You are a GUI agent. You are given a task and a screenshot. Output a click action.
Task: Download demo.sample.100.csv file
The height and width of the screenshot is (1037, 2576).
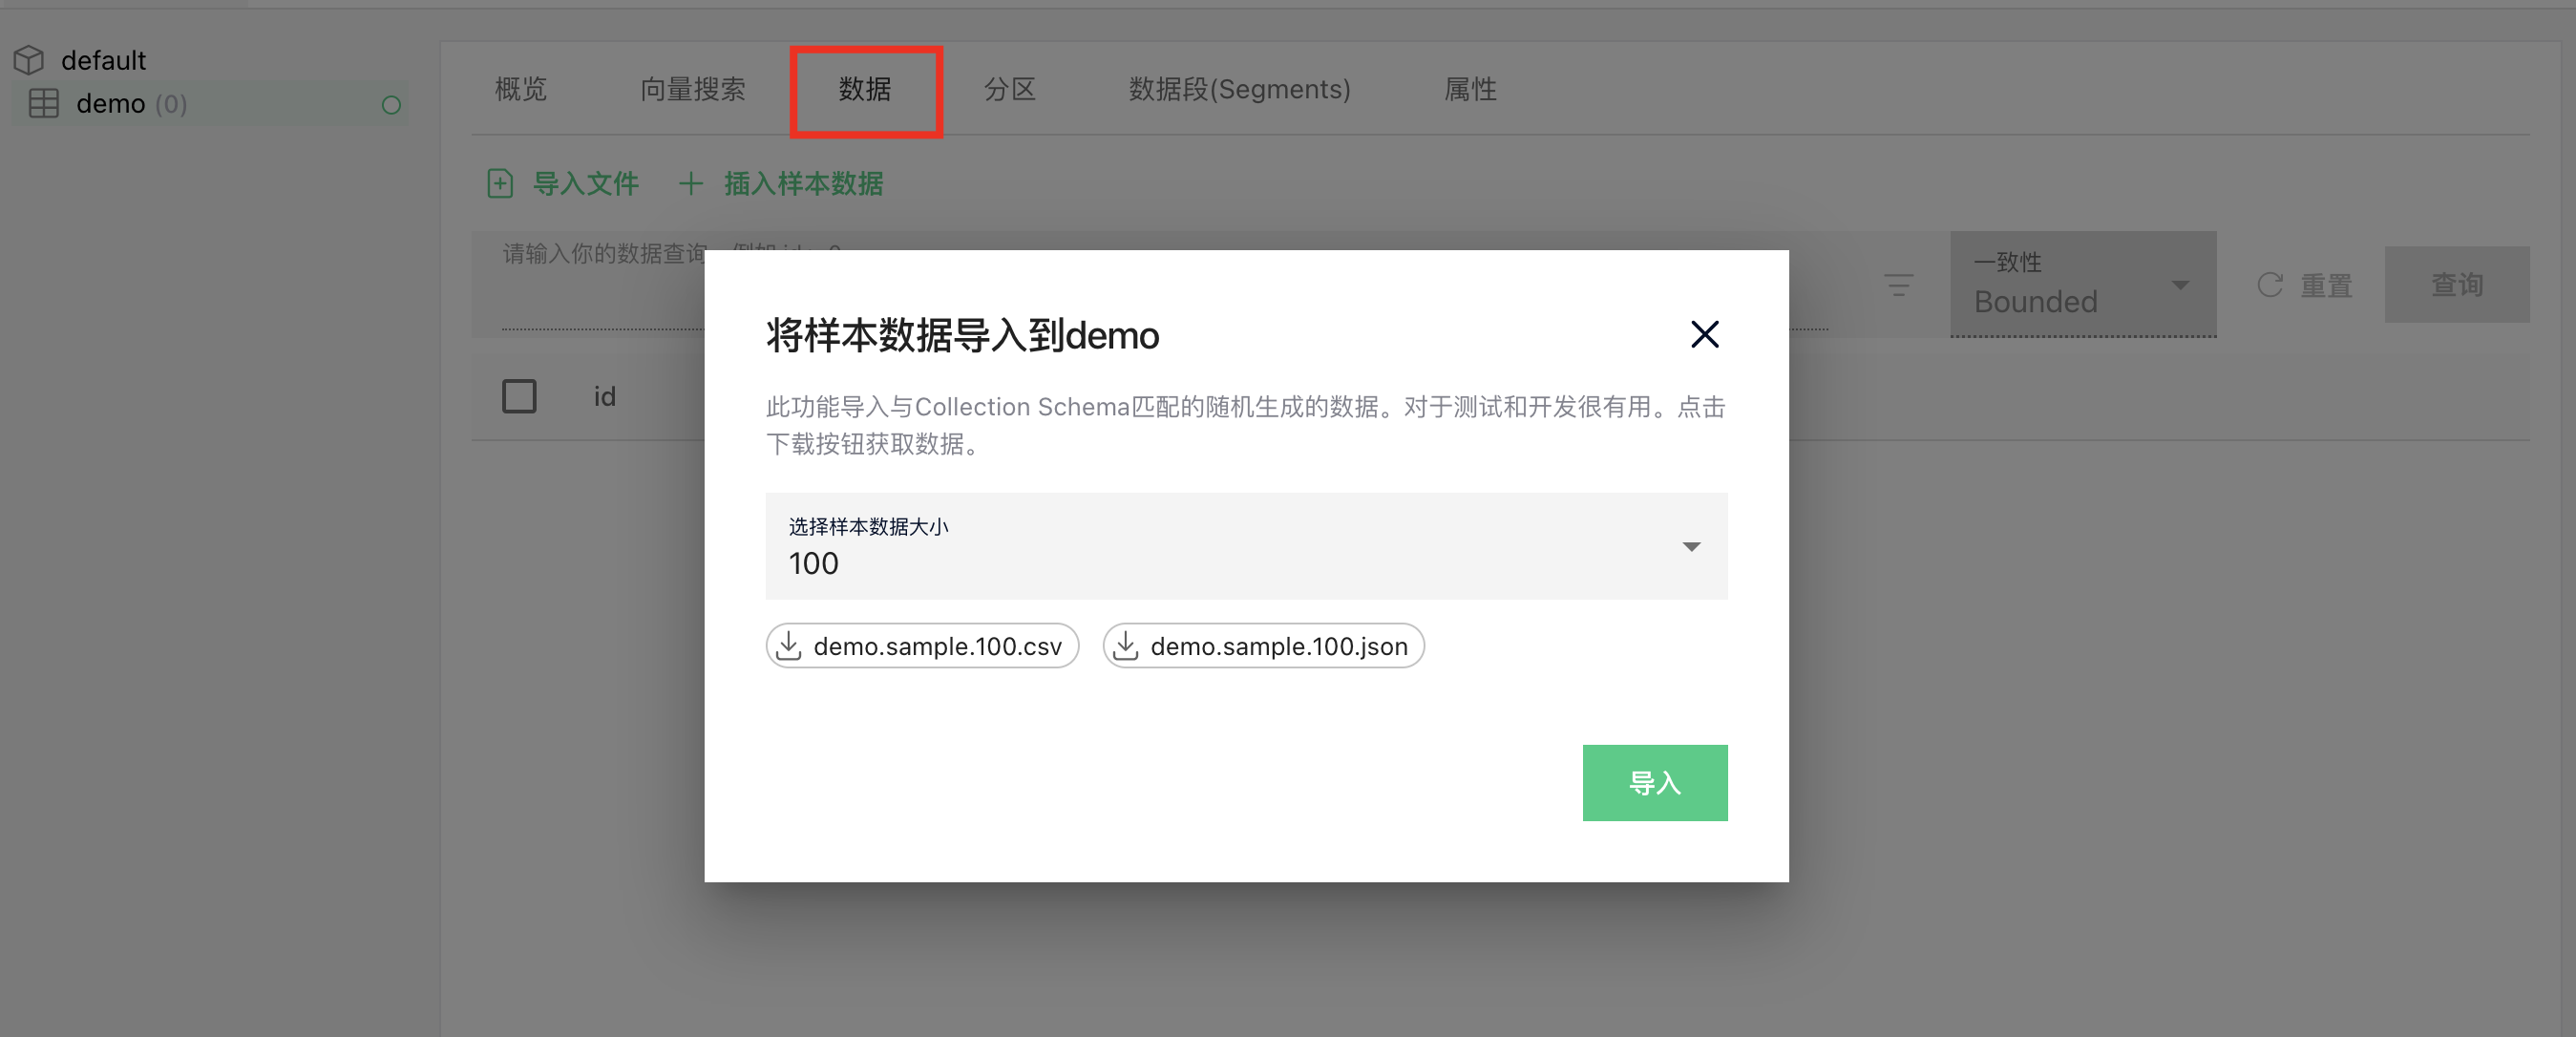coord(921,646)
